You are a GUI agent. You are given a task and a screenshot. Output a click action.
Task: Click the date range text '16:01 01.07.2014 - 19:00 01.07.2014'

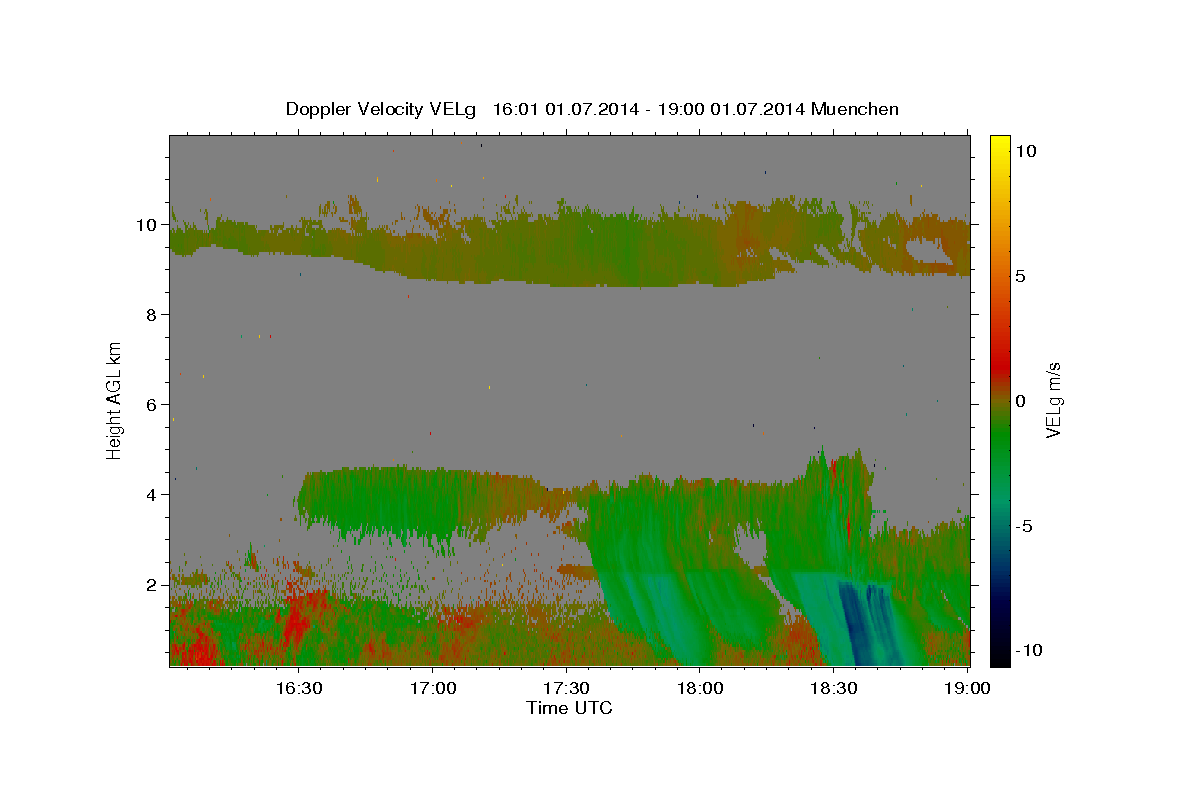(x=650, y=109)
